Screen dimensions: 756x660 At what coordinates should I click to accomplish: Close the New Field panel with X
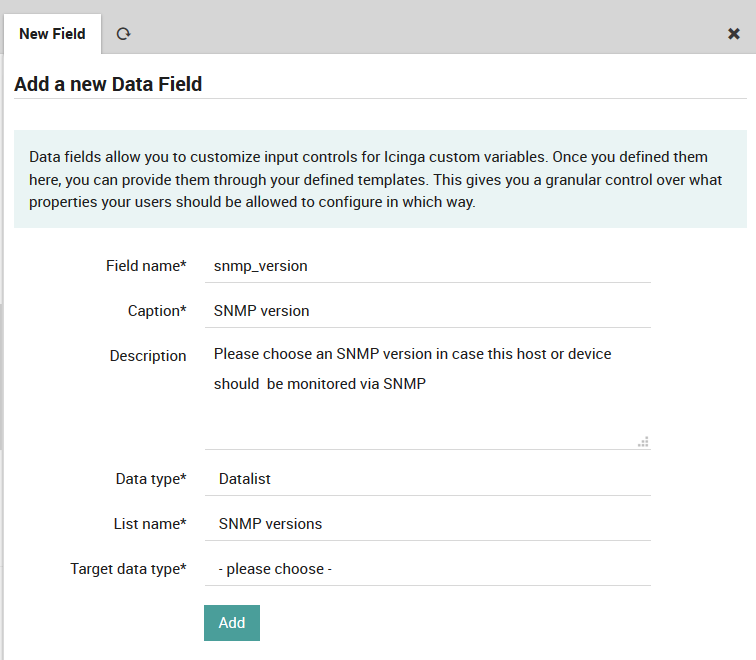[x=733, y=34]
